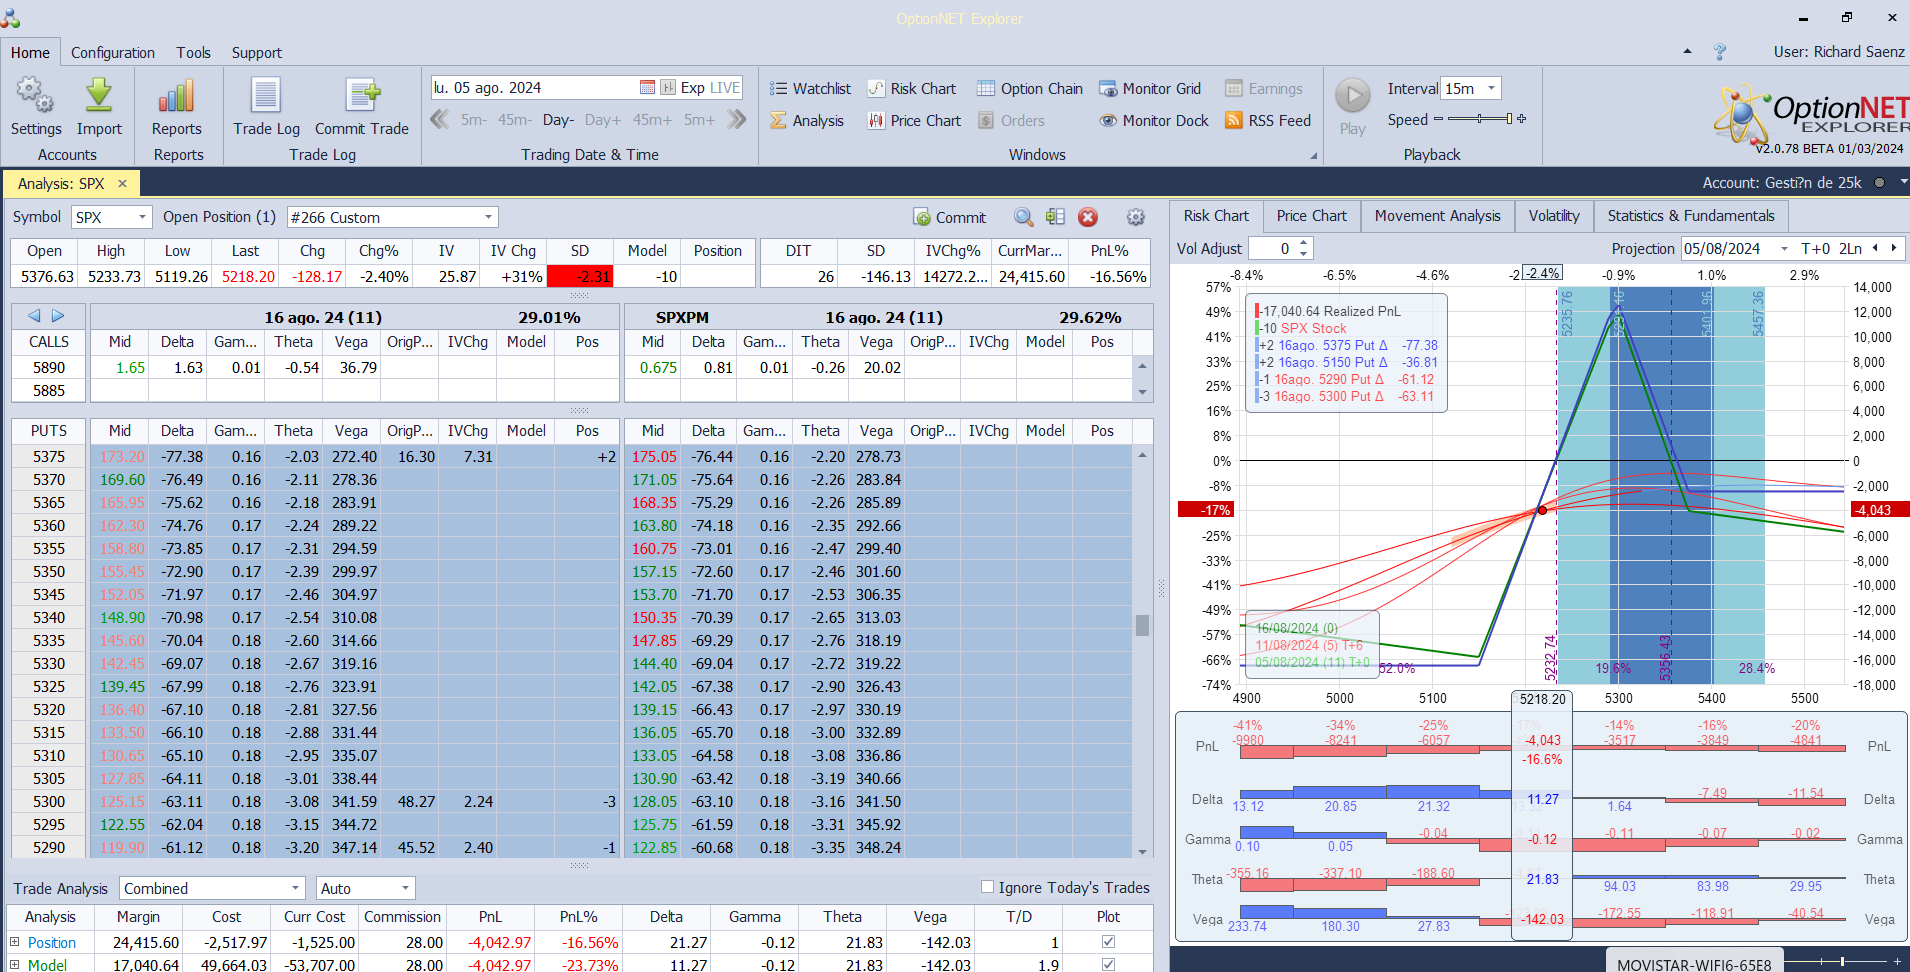
Task: Click the red delete position icon
Action: point(1088,217)
